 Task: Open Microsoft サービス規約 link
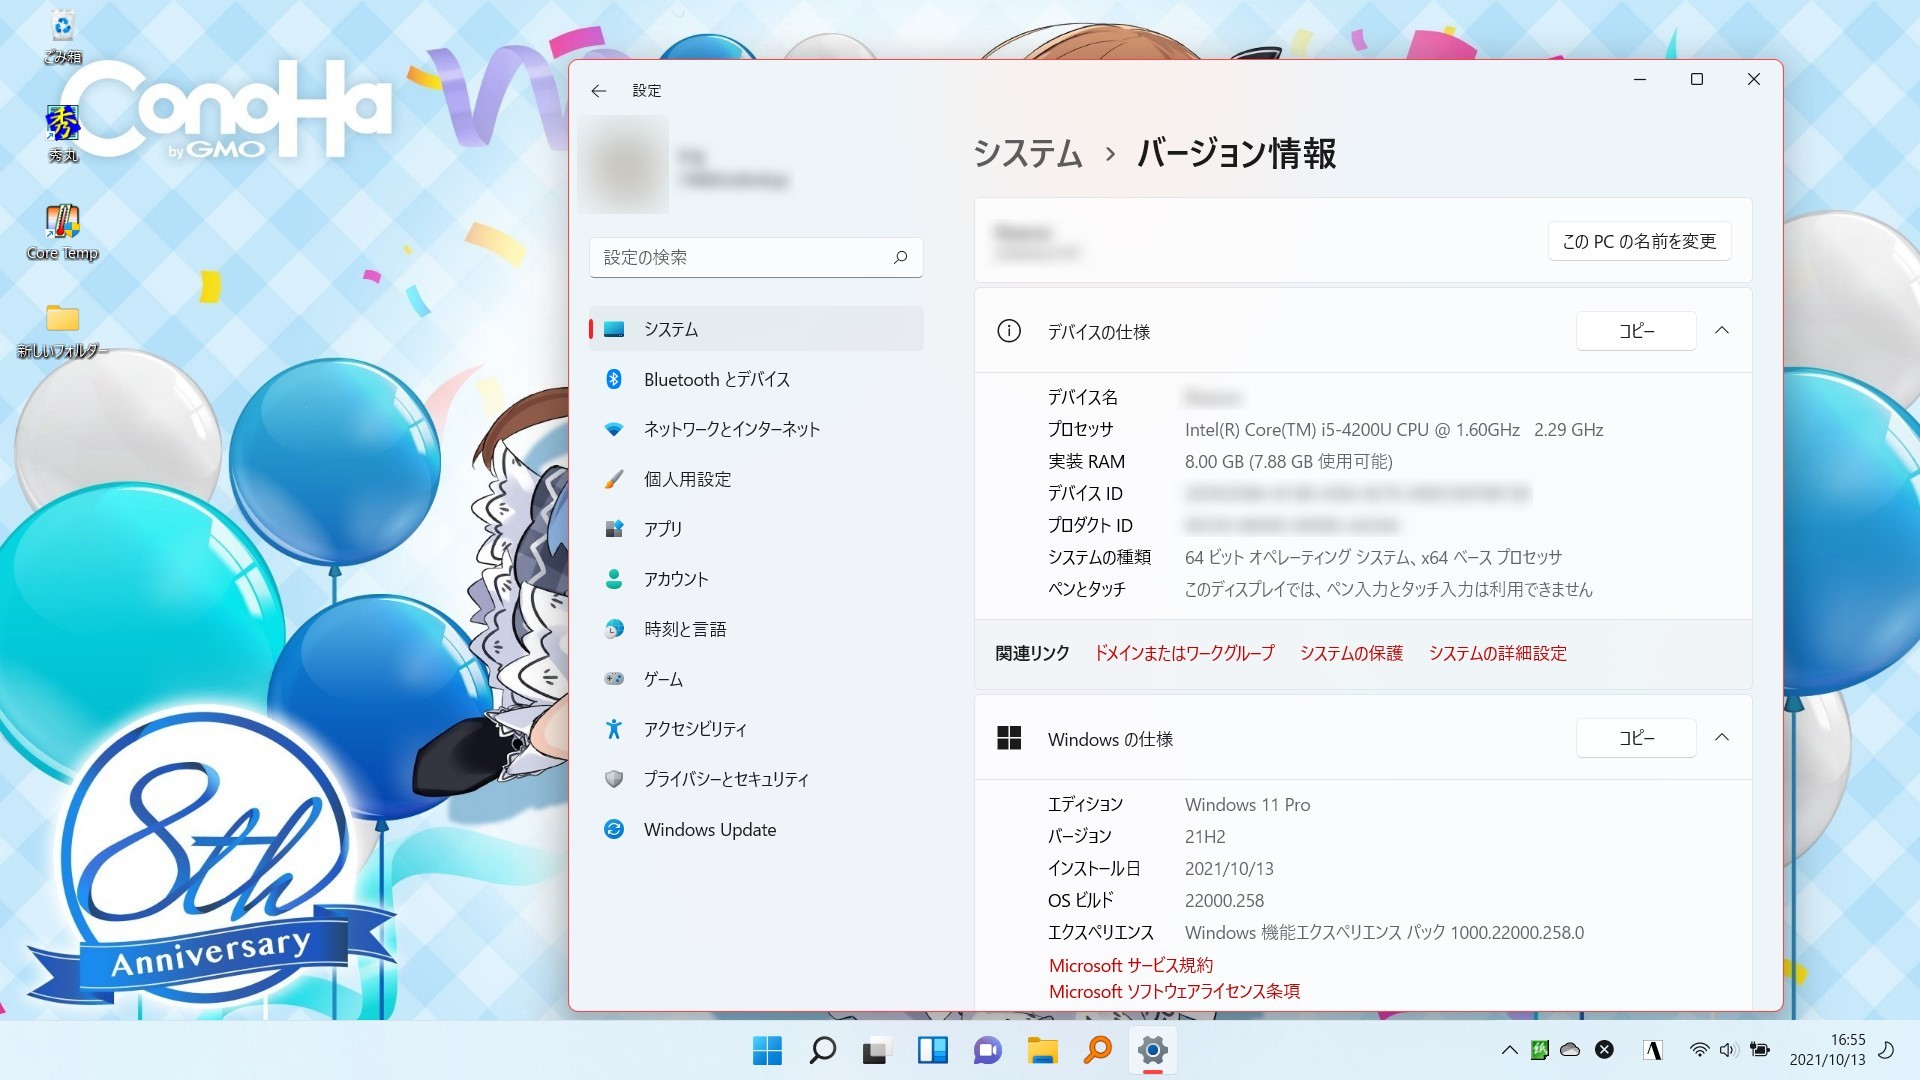click(x=1130, y=965)
